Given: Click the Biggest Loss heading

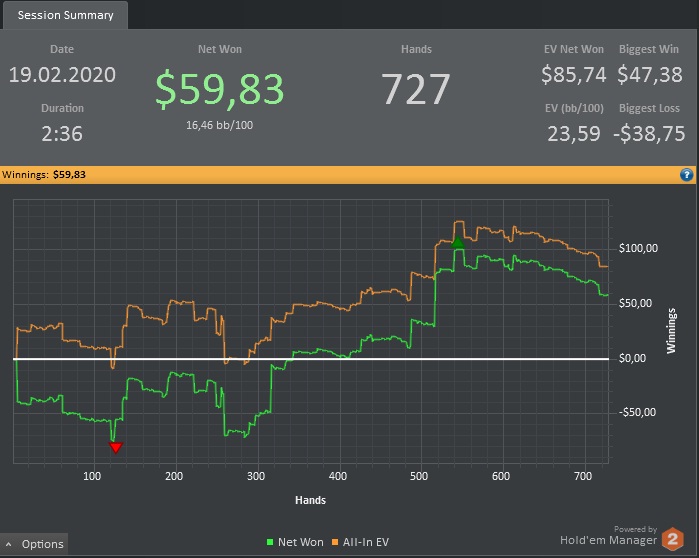Looking at the screenshot, I should pyautogui.click(x=649, y=108).
